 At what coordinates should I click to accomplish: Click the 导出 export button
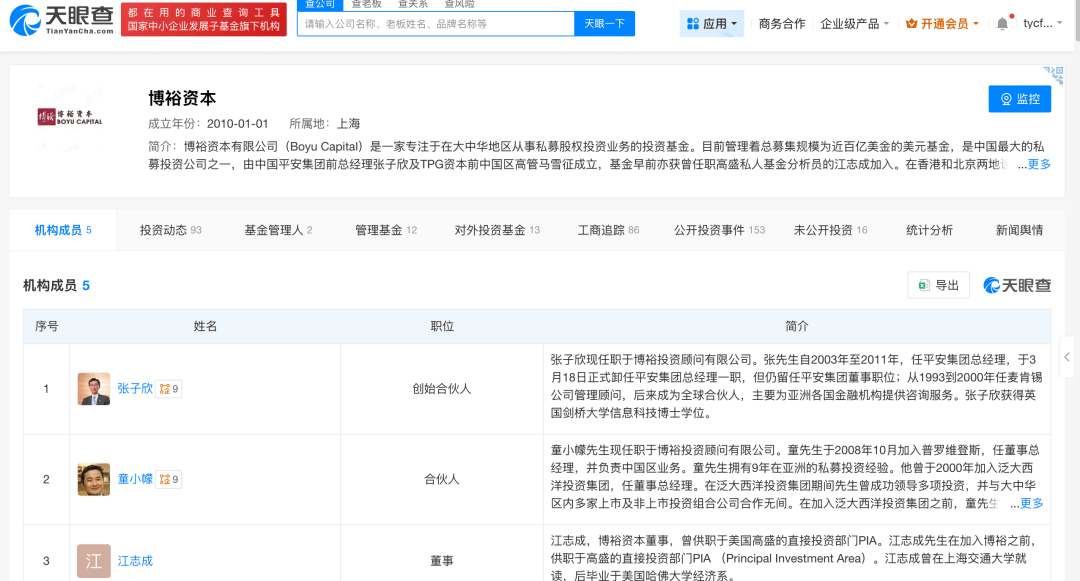pyautogui.click(x=938, y=285)
